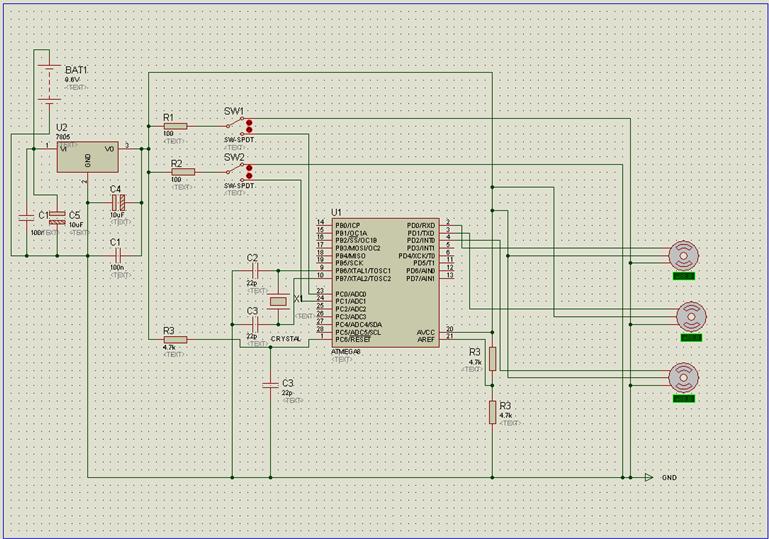Select the bottom servo motor symbol

click(x=683, y=378)
